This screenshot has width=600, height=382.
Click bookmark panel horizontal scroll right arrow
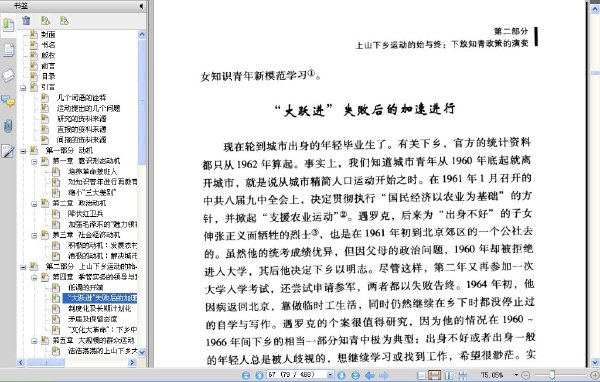pos(132,362)
